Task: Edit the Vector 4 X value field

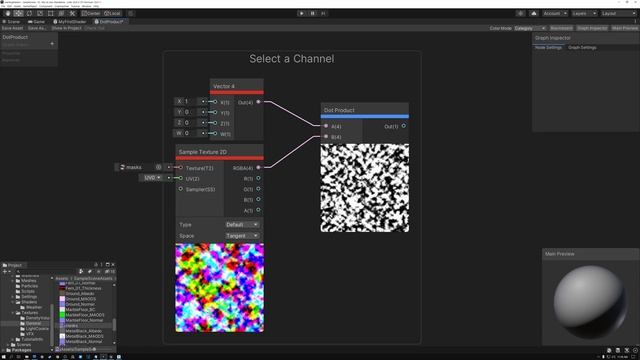Action: click(191, 101)
